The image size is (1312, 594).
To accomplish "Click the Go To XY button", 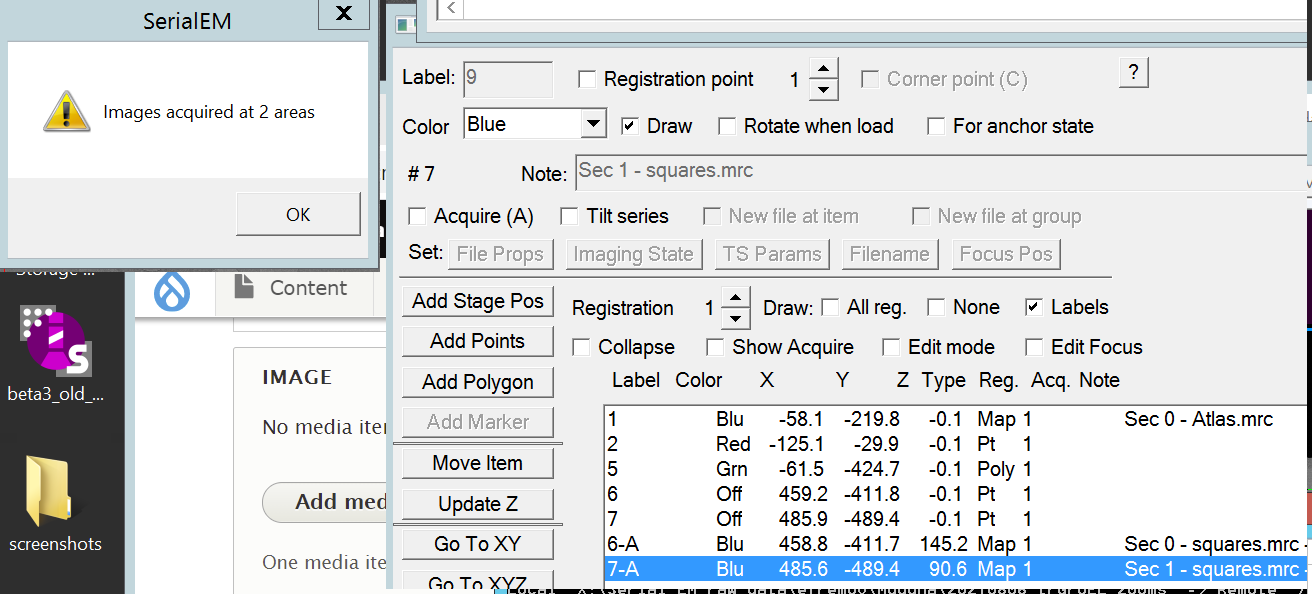I will (x=478, y=544).
